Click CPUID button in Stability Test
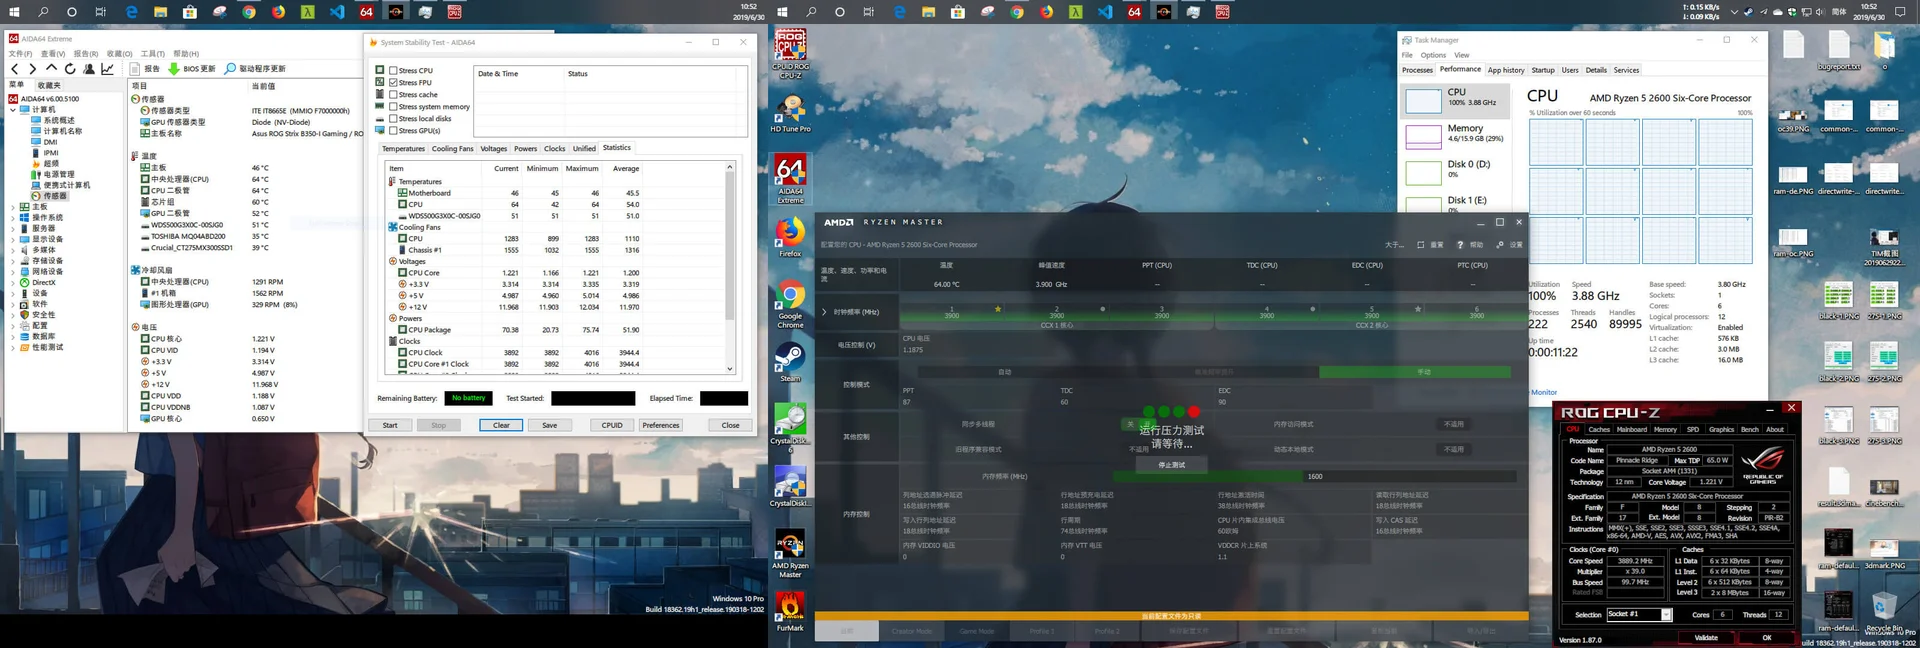1920x648 pixels. point(612,425)
